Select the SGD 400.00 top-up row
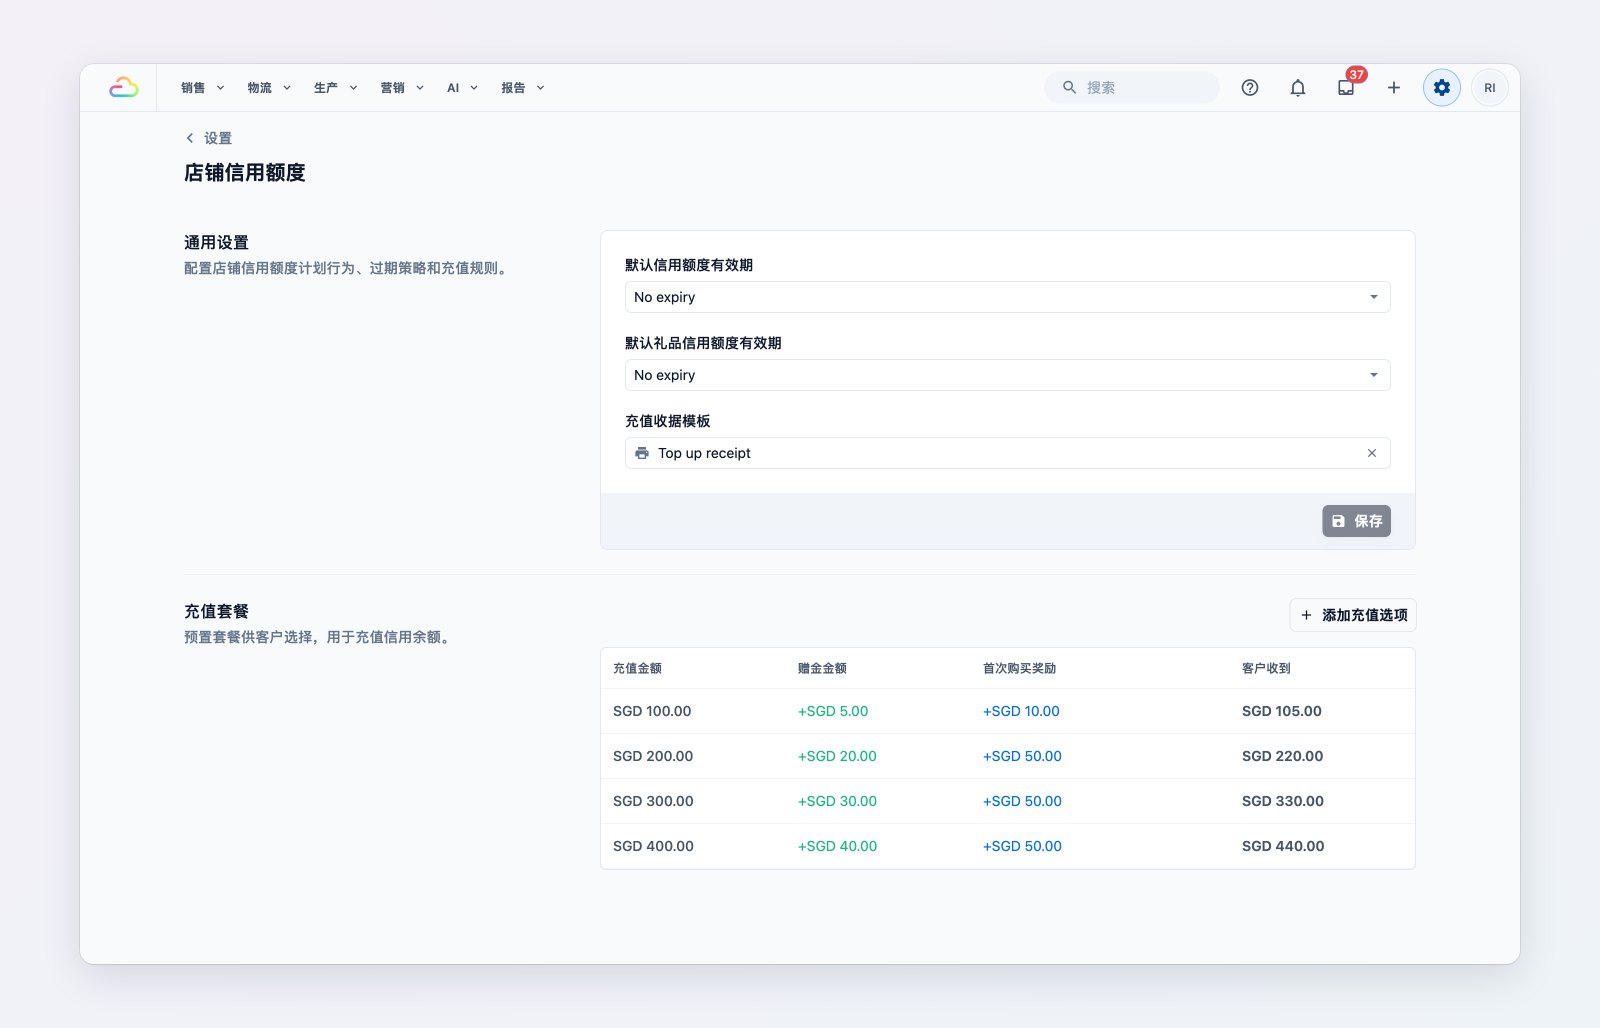This screenshot has width=1600, height=1028. 1008,846
